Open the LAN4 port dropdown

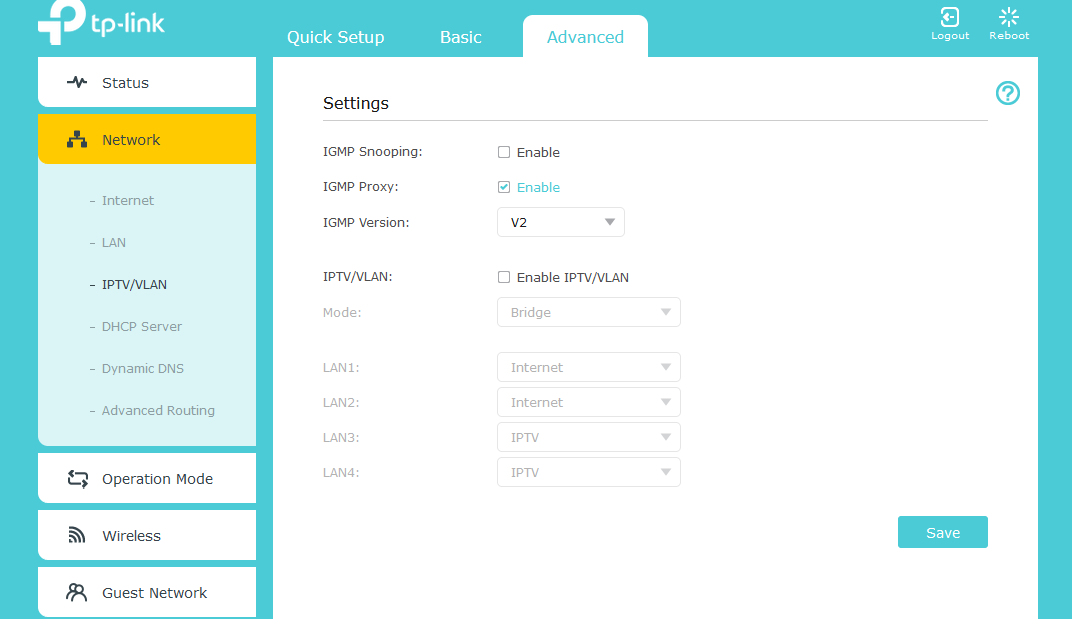coord(589,472)
